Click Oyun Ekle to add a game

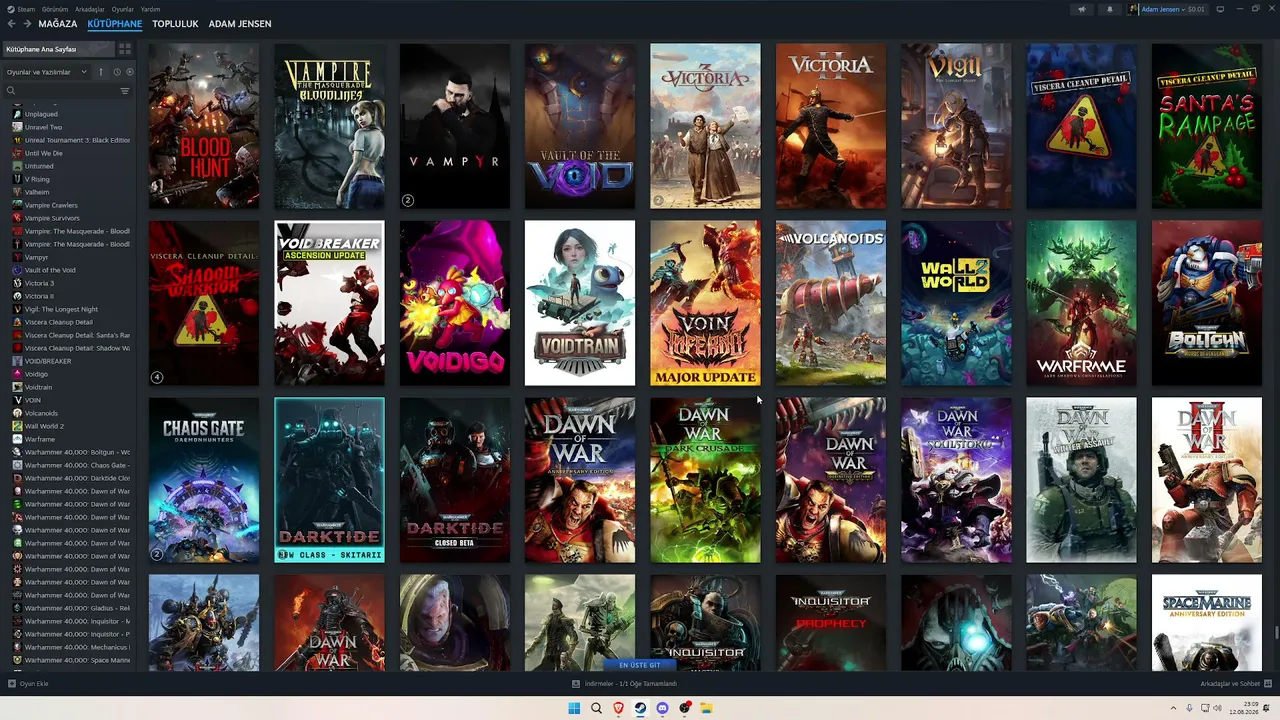tap(28, 684)
